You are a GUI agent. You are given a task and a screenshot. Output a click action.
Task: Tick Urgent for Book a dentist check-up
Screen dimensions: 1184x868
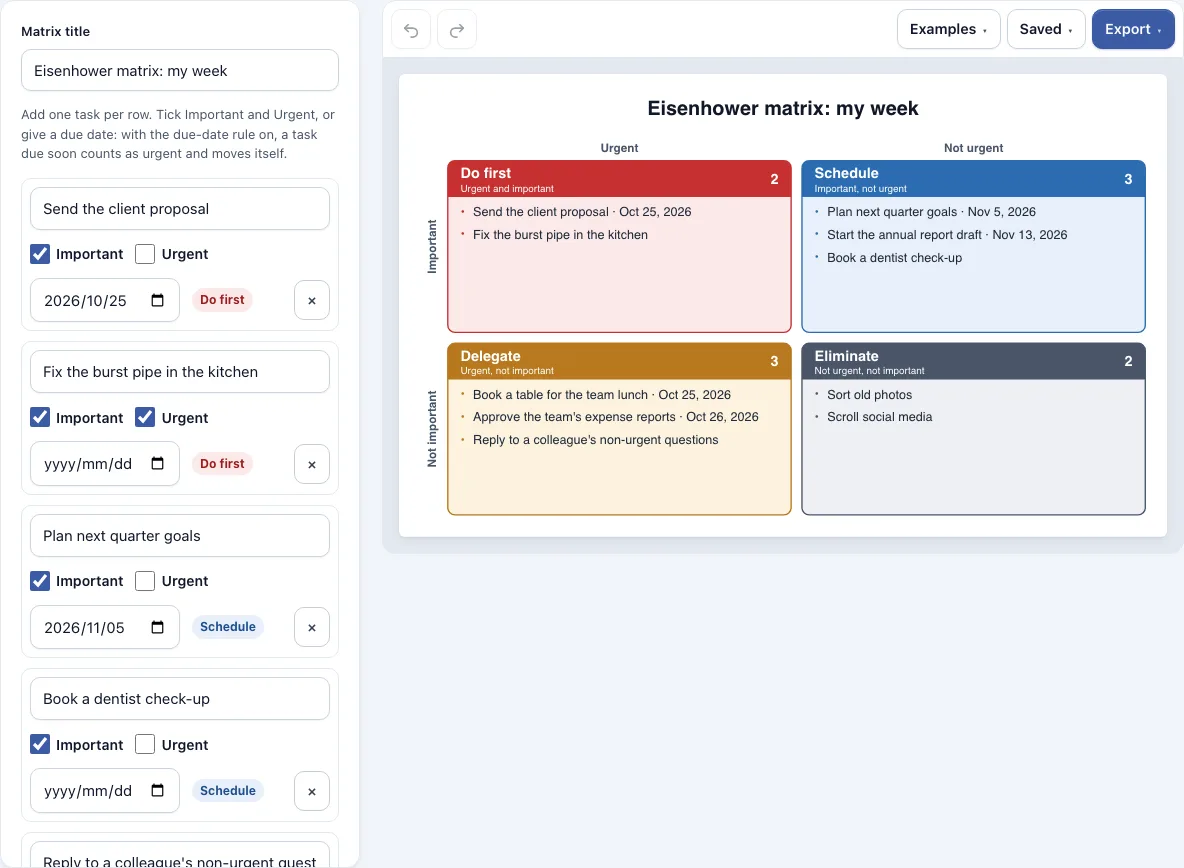145,744
